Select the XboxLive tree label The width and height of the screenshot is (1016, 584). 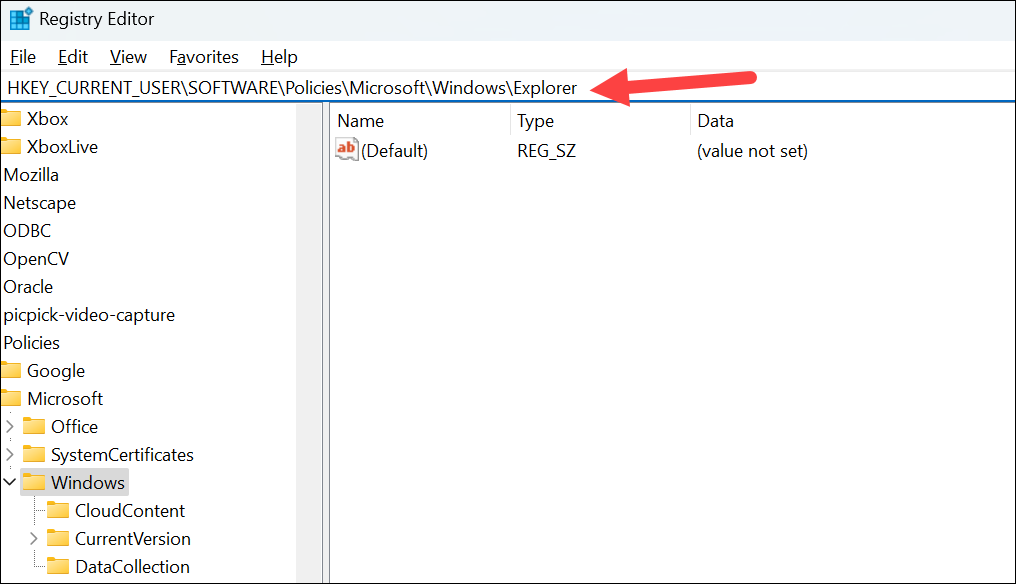pos(62,146)
